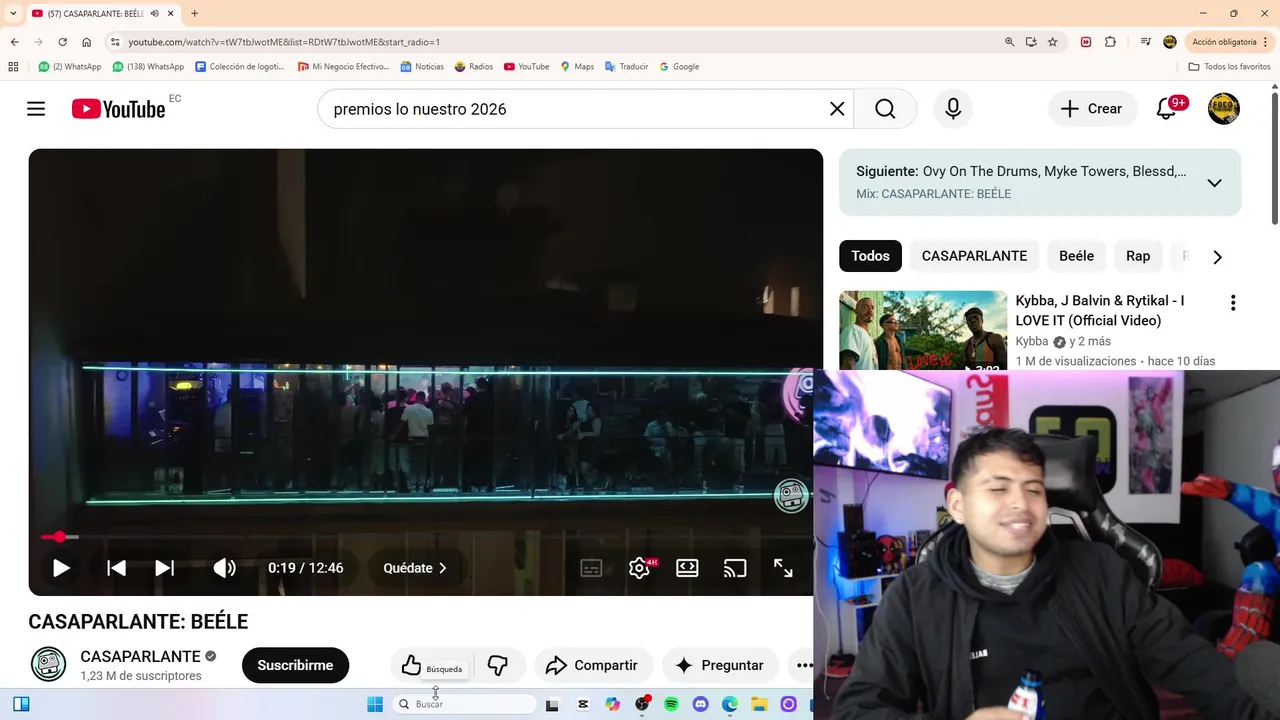Screen dimensions: 1280x720
Task: Open the Noticias bookmark
Action: click(422, 67)
